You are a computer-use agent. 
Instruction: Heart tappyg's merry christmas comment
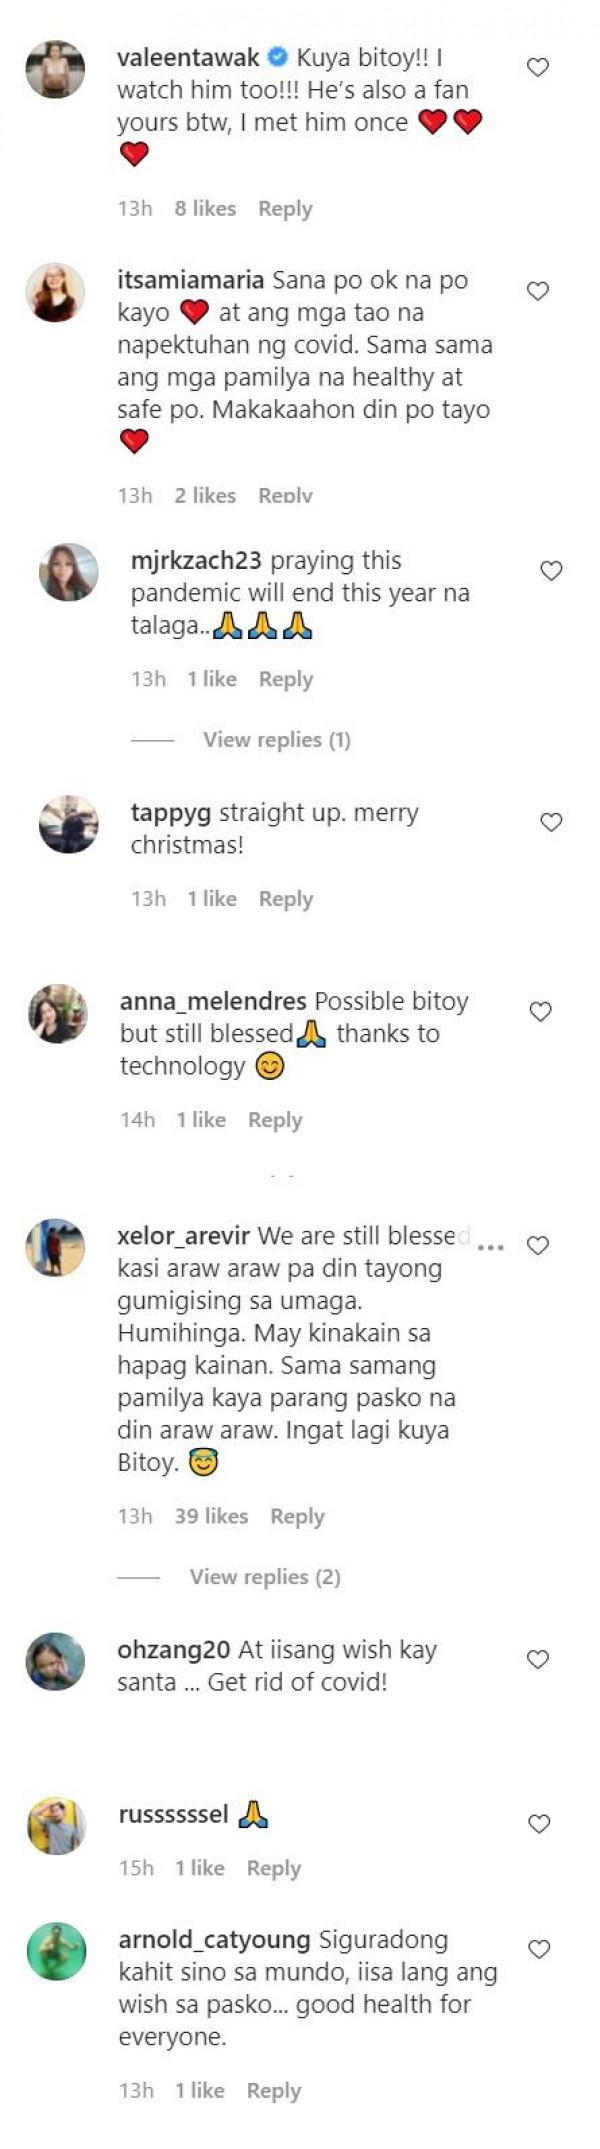click(x=551, y=822)
